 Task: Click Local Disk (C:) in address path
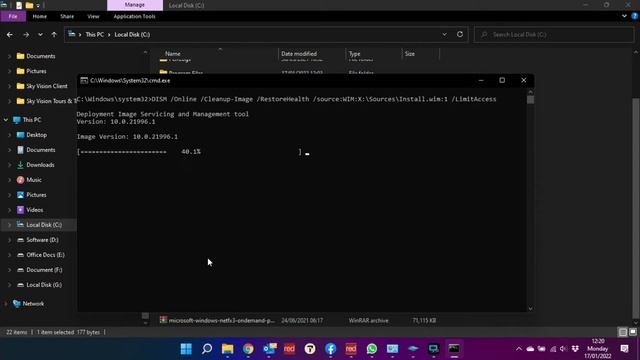tap(132, 35)
